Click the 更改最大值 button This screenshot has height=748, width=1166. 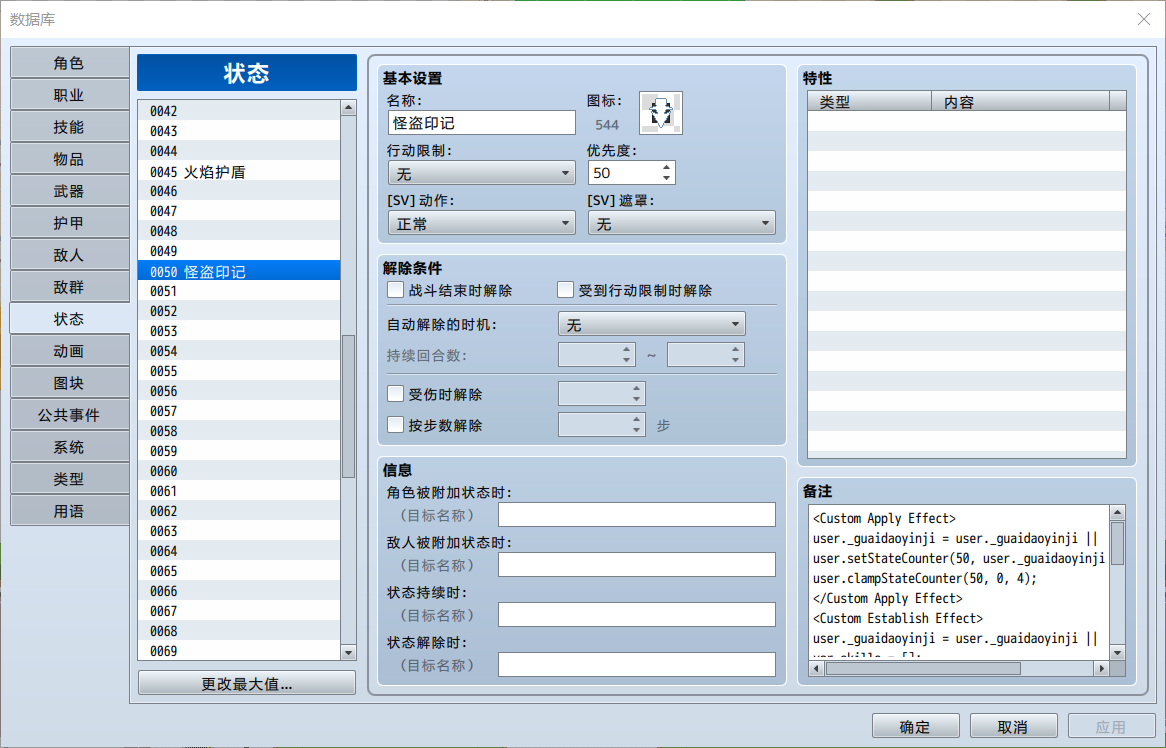coord(247,683)
